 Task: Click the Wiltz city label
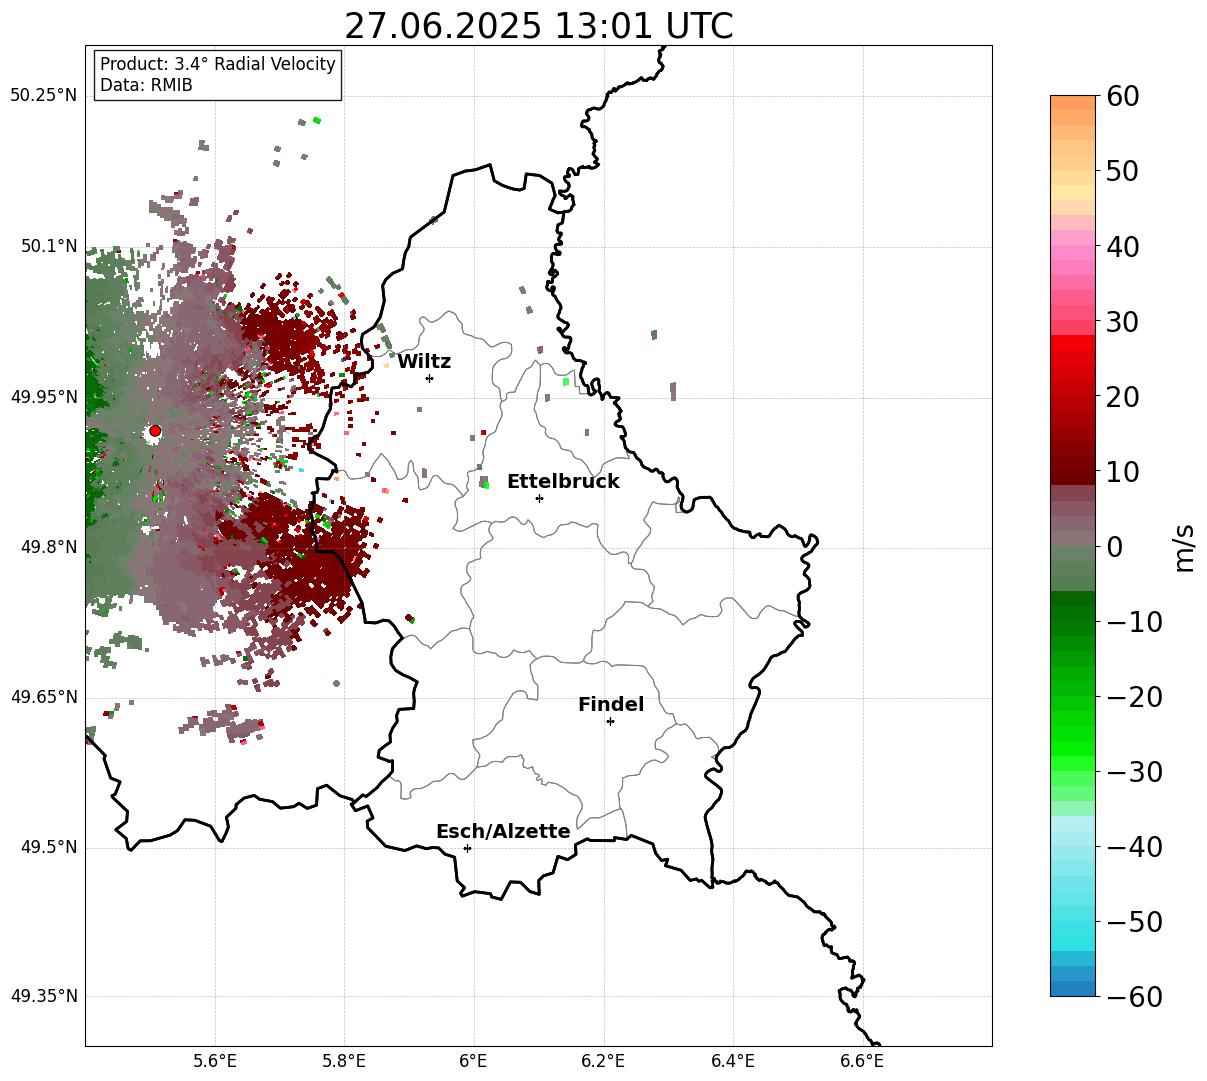(424, 362)
